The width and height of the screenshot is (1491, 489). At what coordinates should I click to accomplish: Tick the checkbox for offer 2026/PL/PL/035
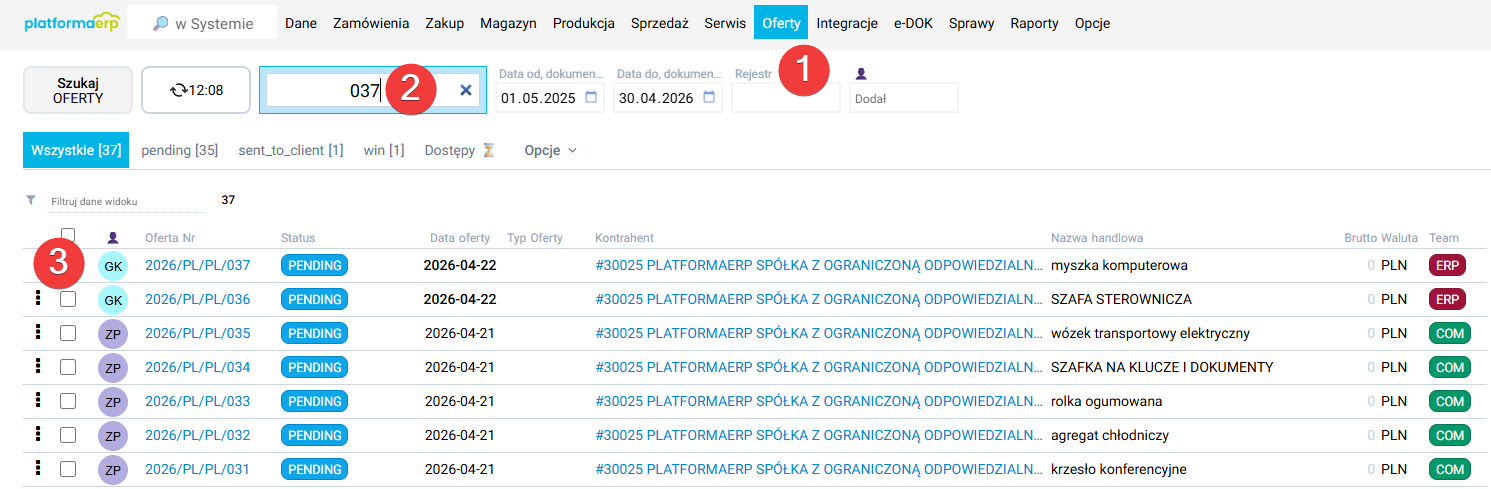(68, 333)
